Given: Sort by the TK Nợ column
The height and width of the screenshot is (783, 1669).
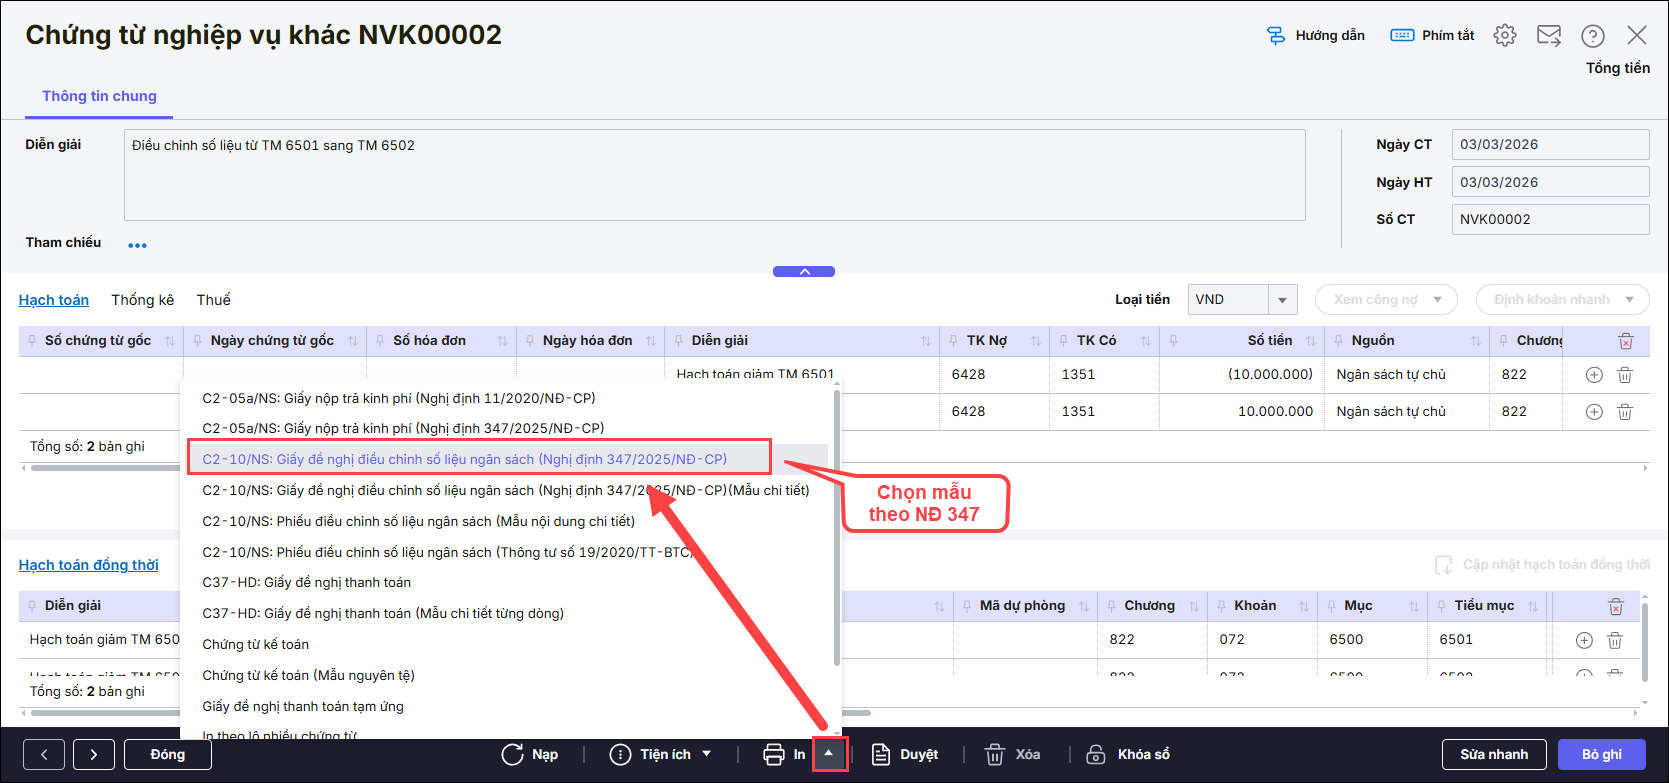Looking at the screenshot, I should point(1036,341).
